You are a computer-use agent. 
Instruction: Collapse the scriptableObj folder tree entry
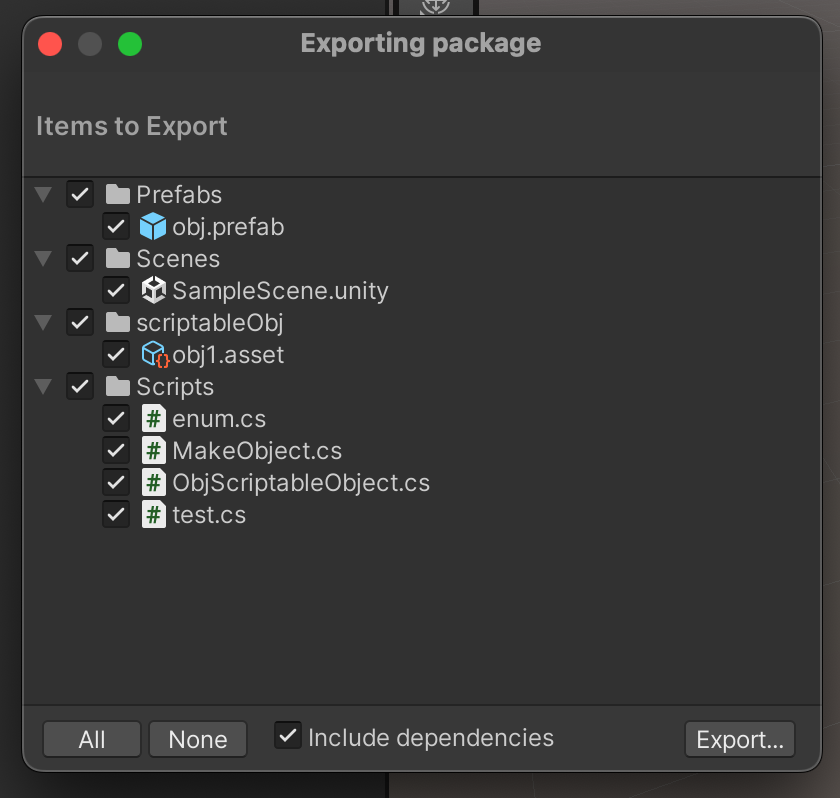pyautogui.click(x=43, y=322)
